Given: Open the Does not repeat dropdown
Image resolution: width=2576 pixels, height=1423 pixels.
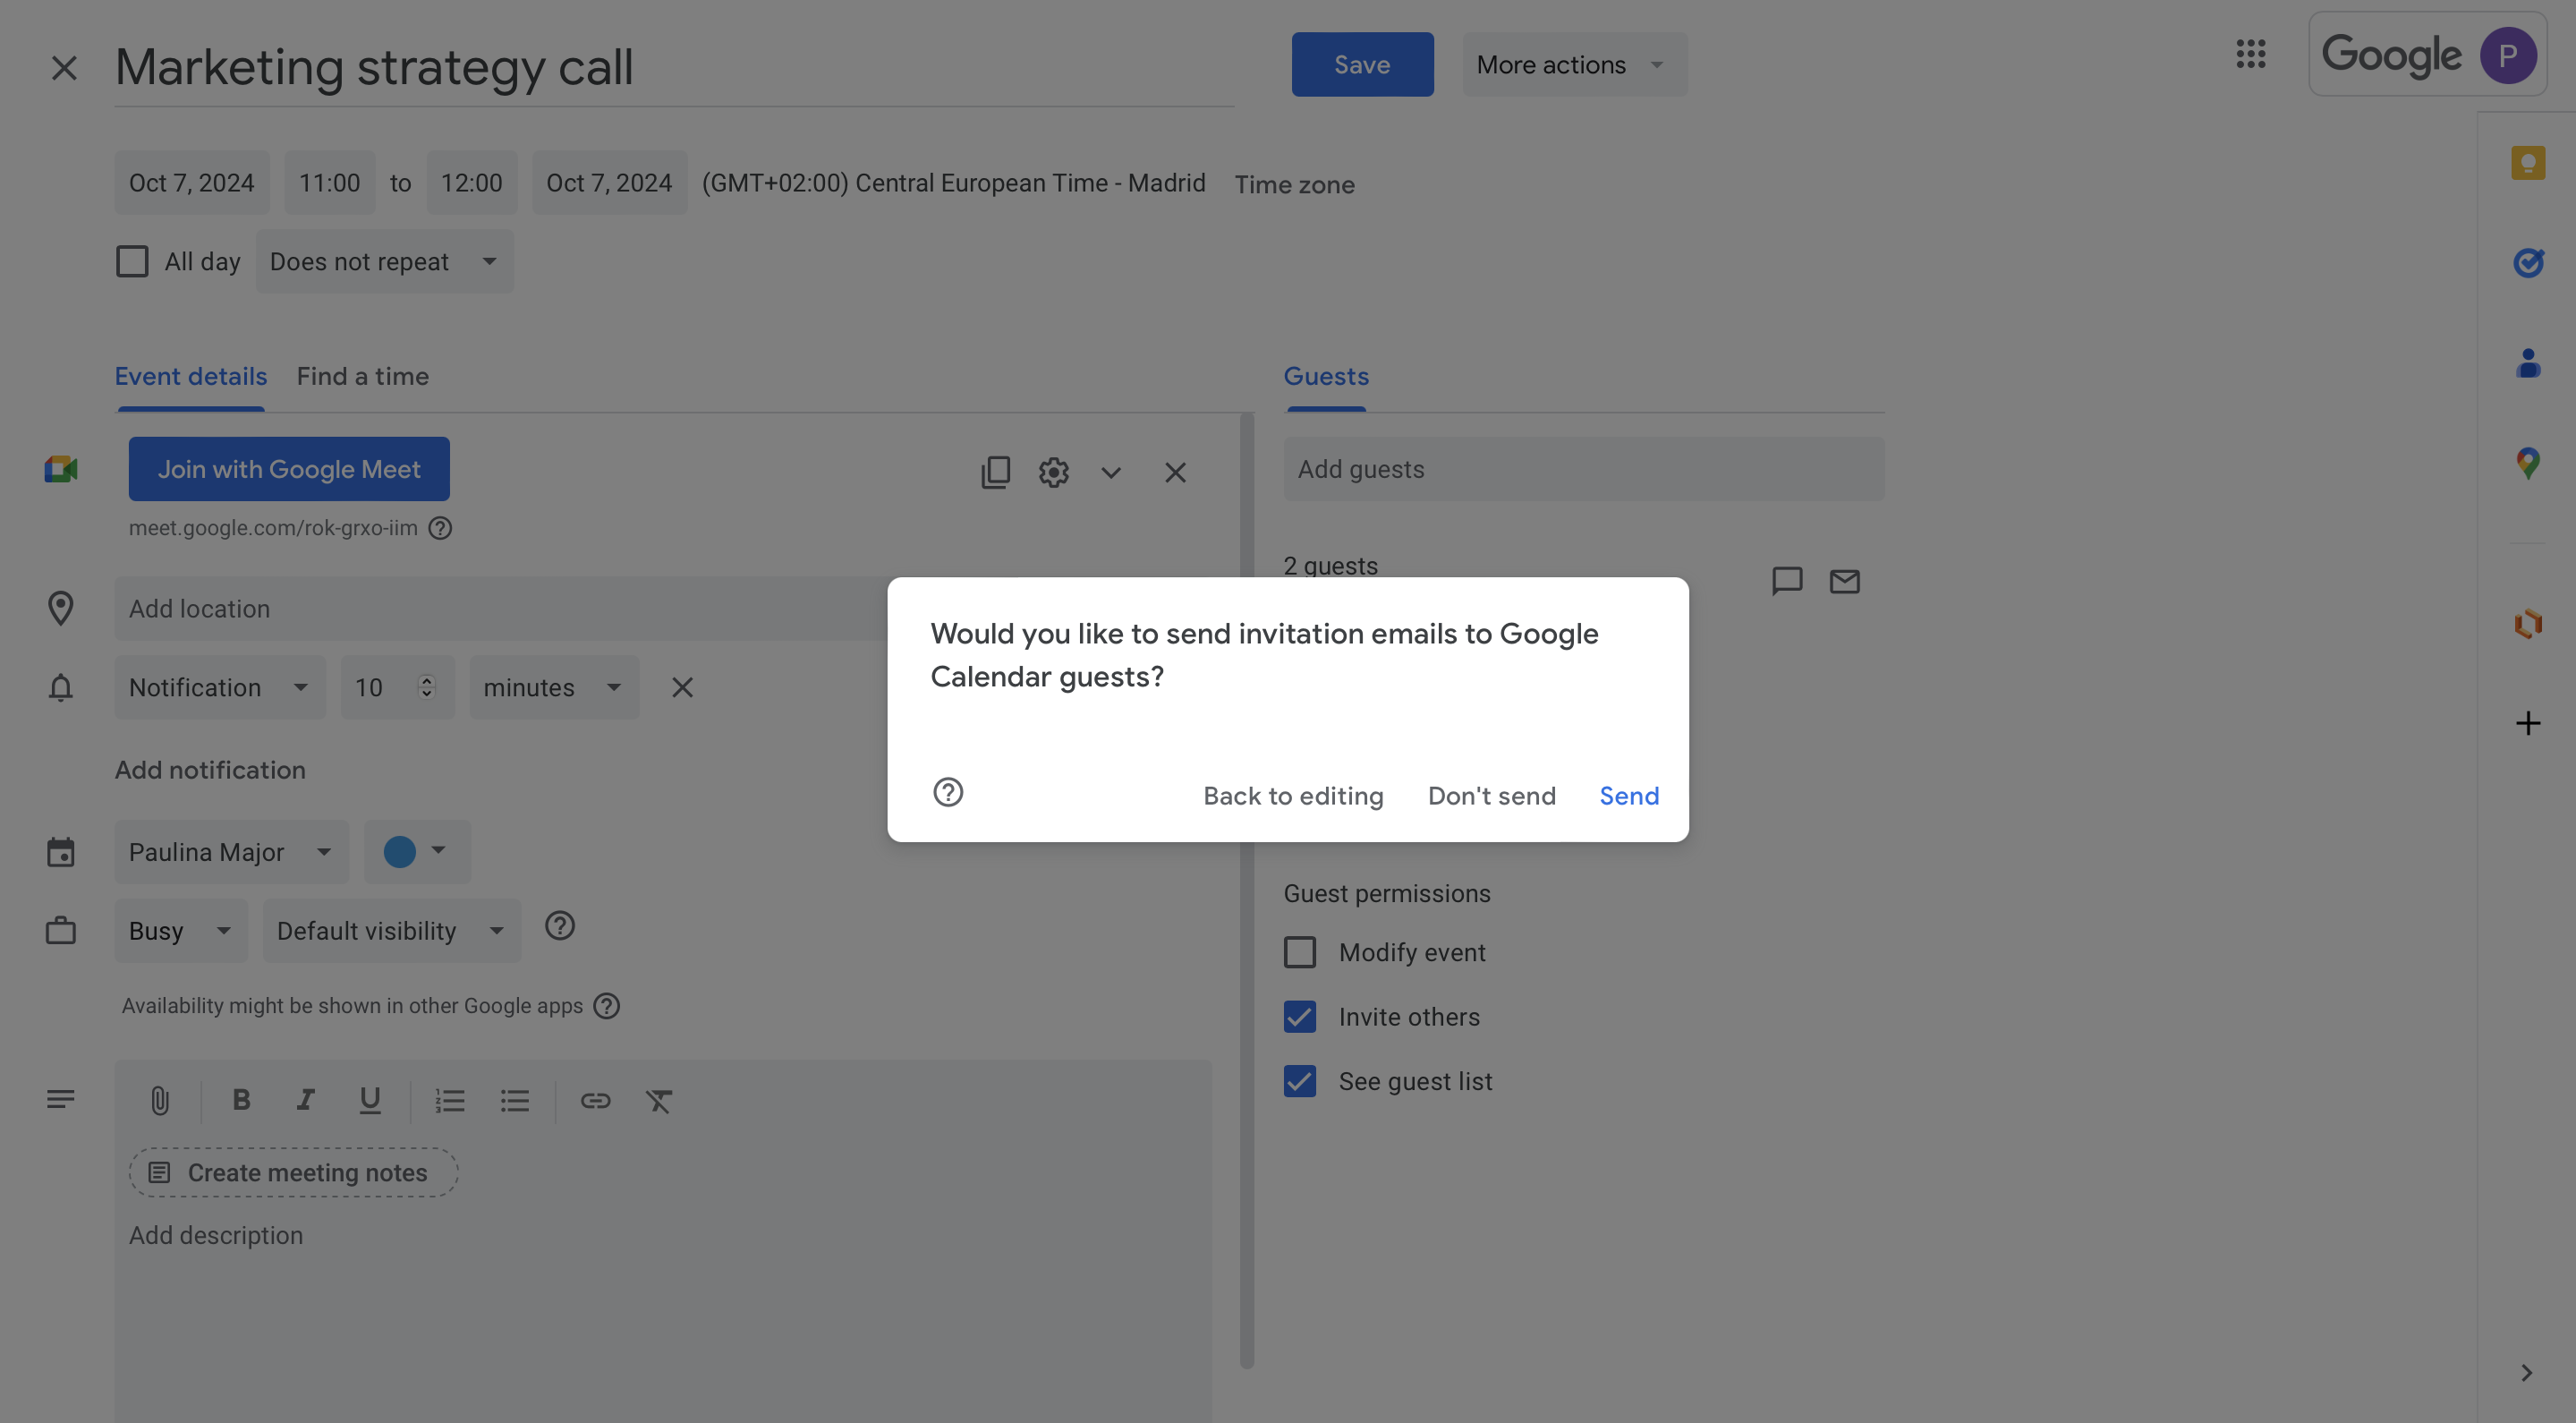Looking at the screenshot, I should click(384, 262).
